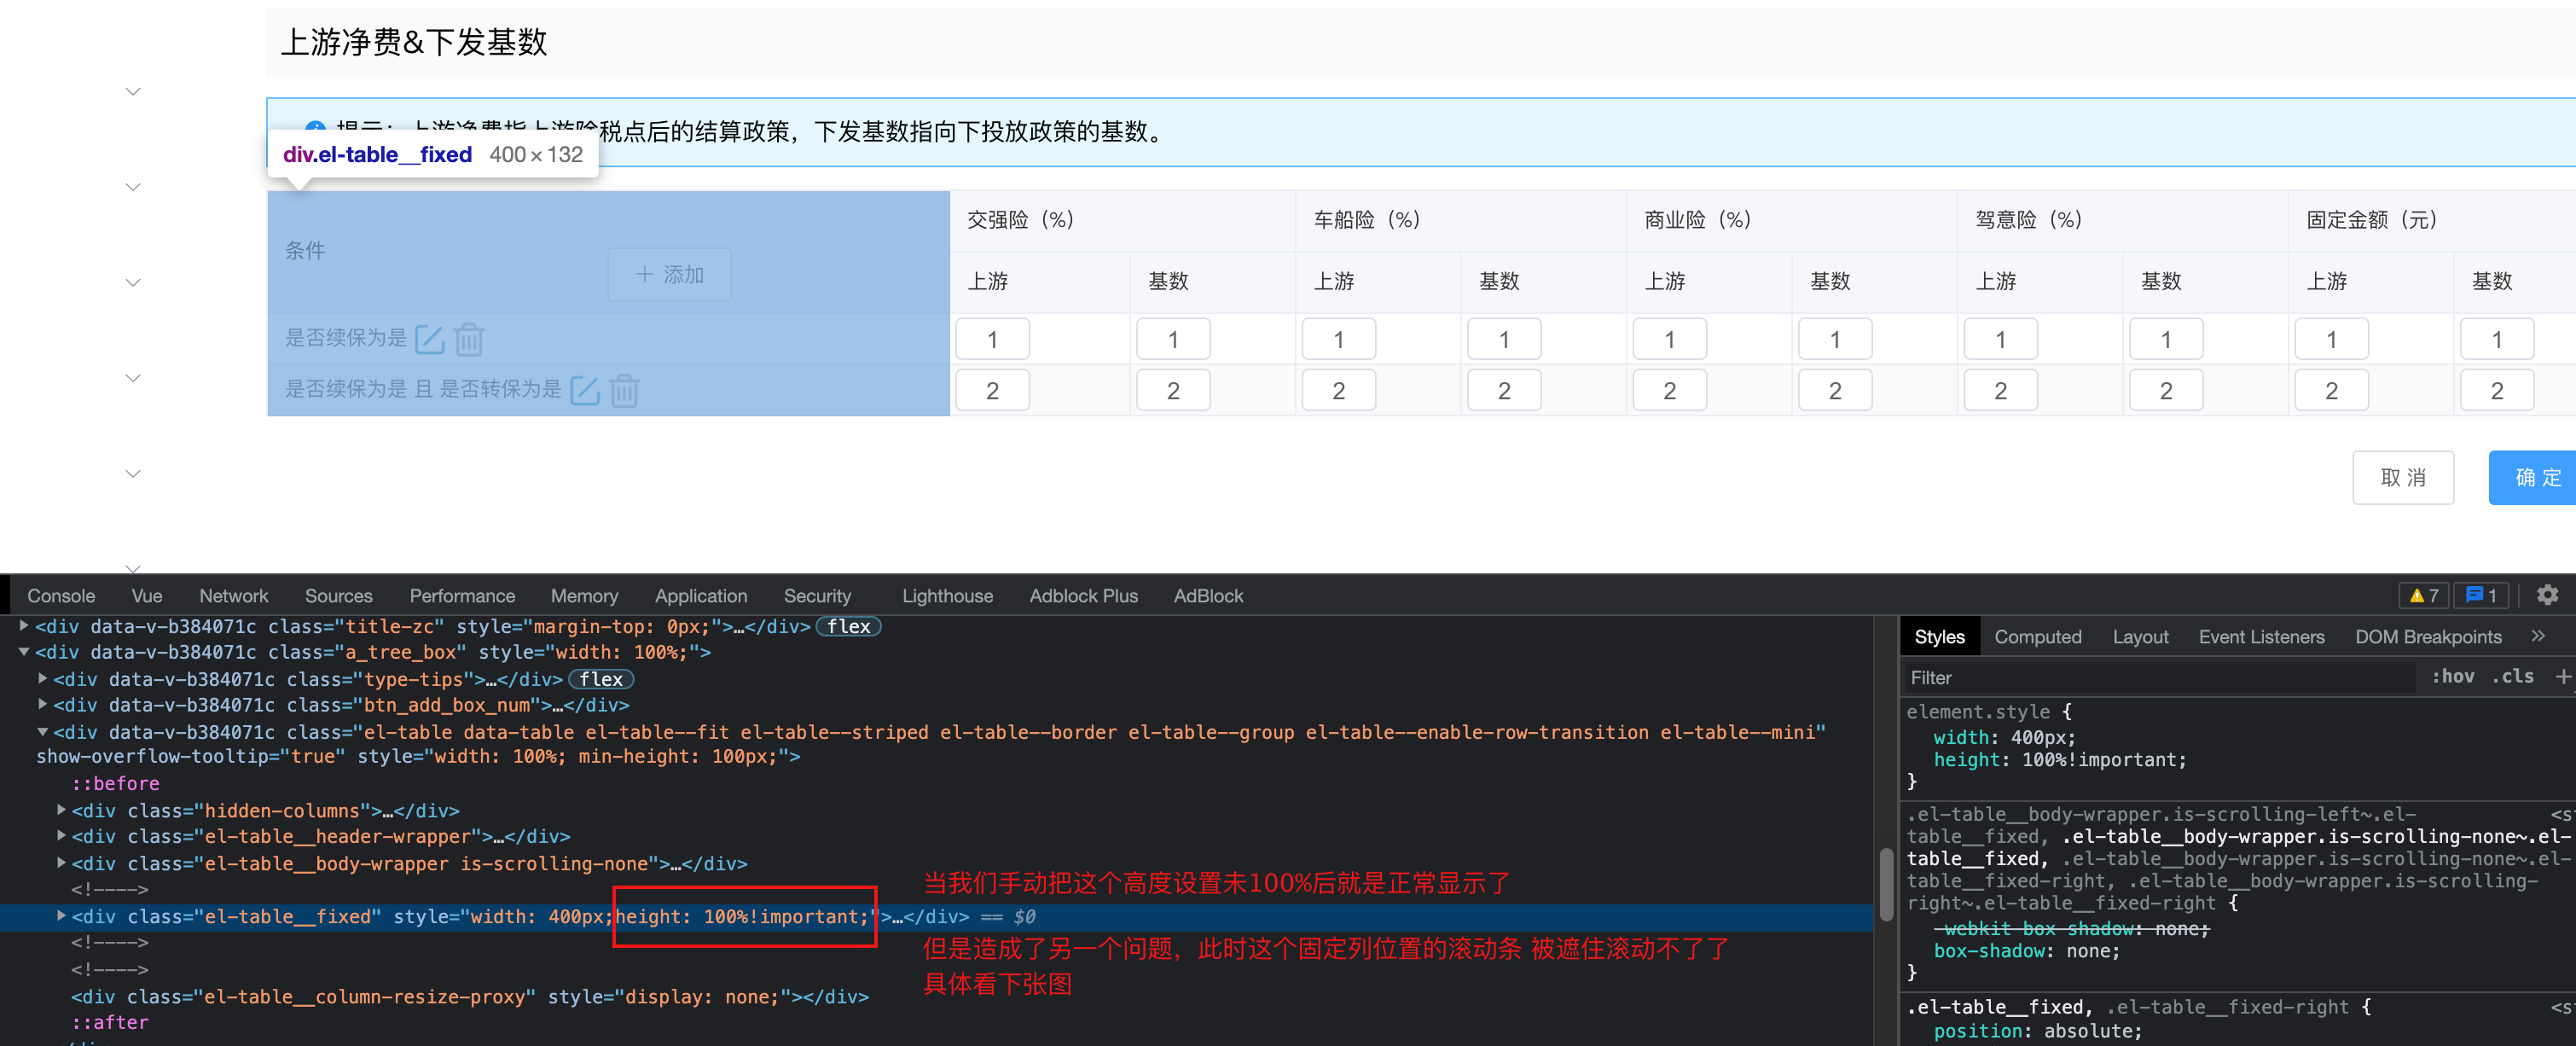Collapse the a_tree_box div node
This screenshot has height=1046, width=2576.
[24, 652]
